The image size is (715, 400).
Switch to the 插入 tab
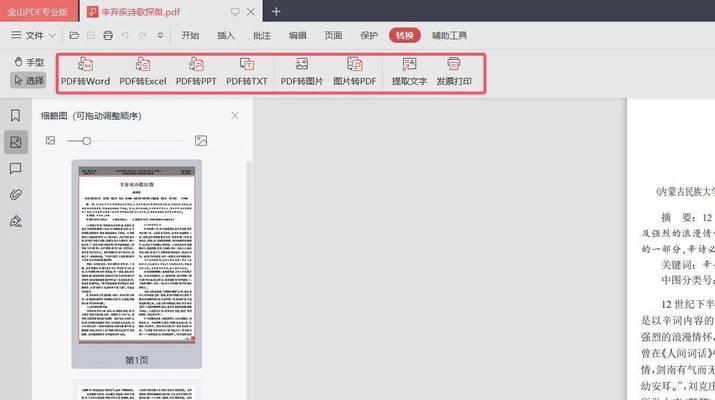(x=226, y=35)
